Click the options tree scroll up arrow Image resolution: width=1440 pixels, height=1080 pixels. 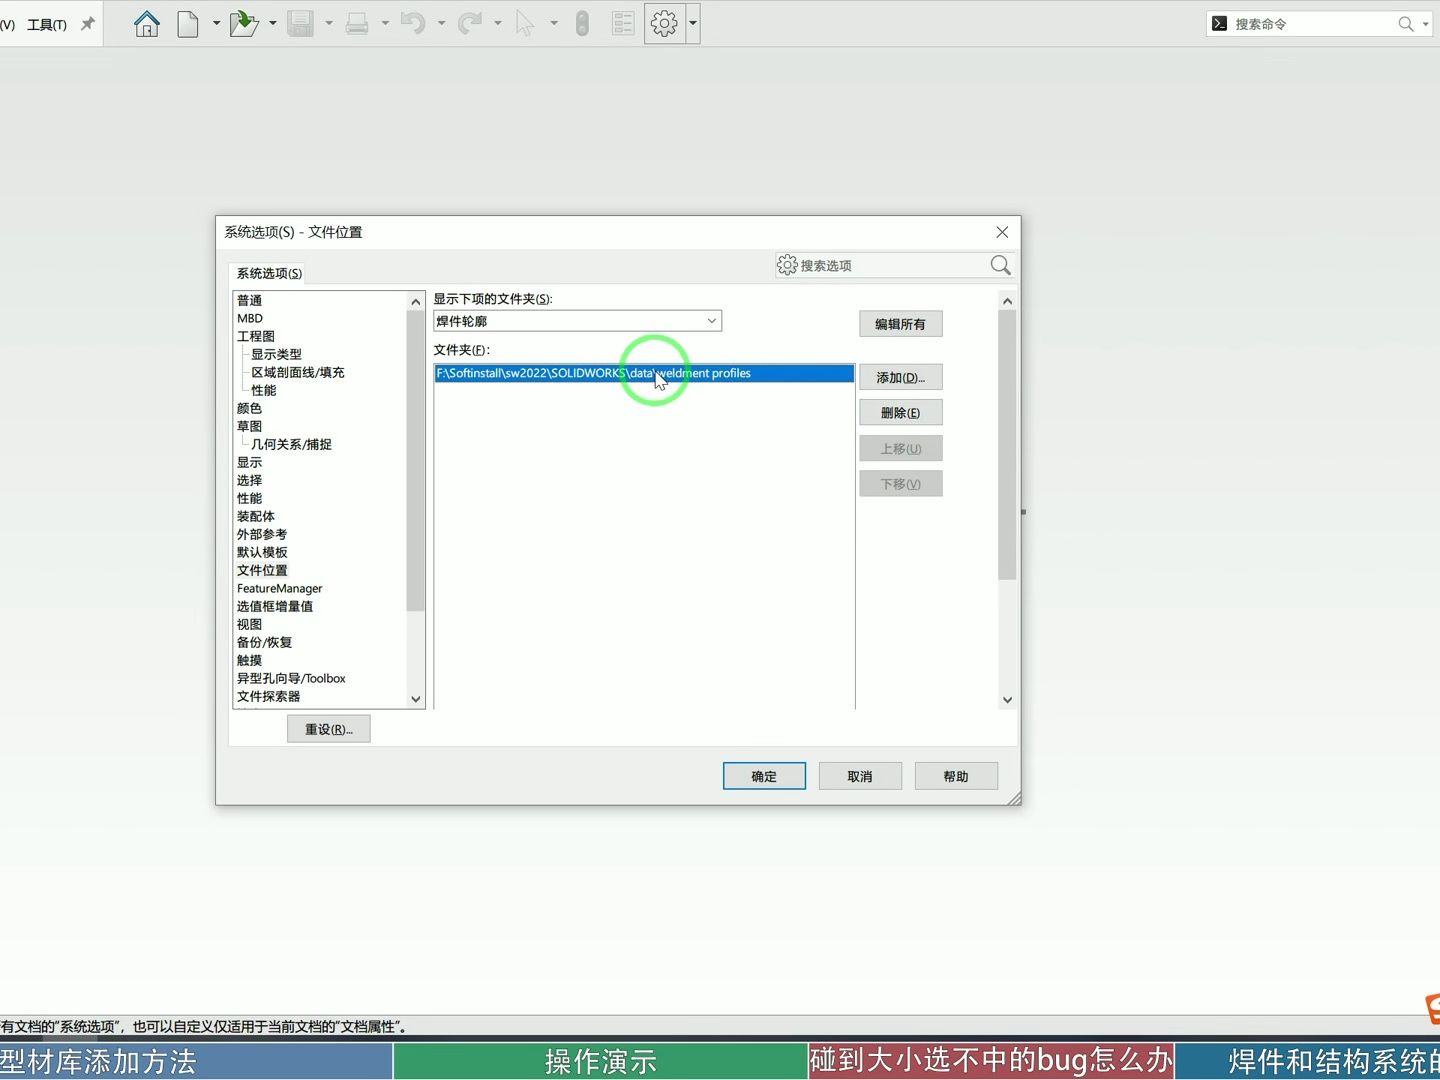tap(416, 301)
